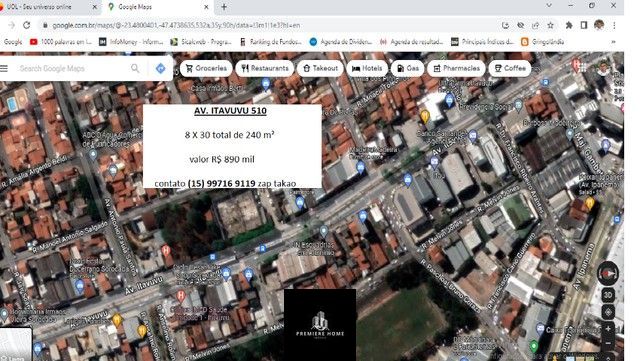Click the JN Esquadrias map pin
This screenshot has width=640, height=361.
[324, 232]
